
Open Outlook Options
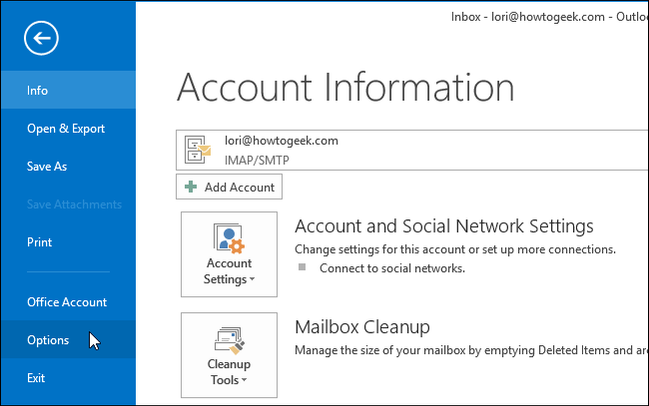coord(68,340)
